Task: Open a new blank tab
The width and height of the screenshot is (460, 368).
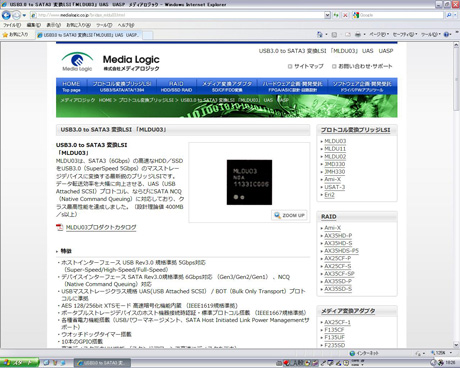Action: 148,35
